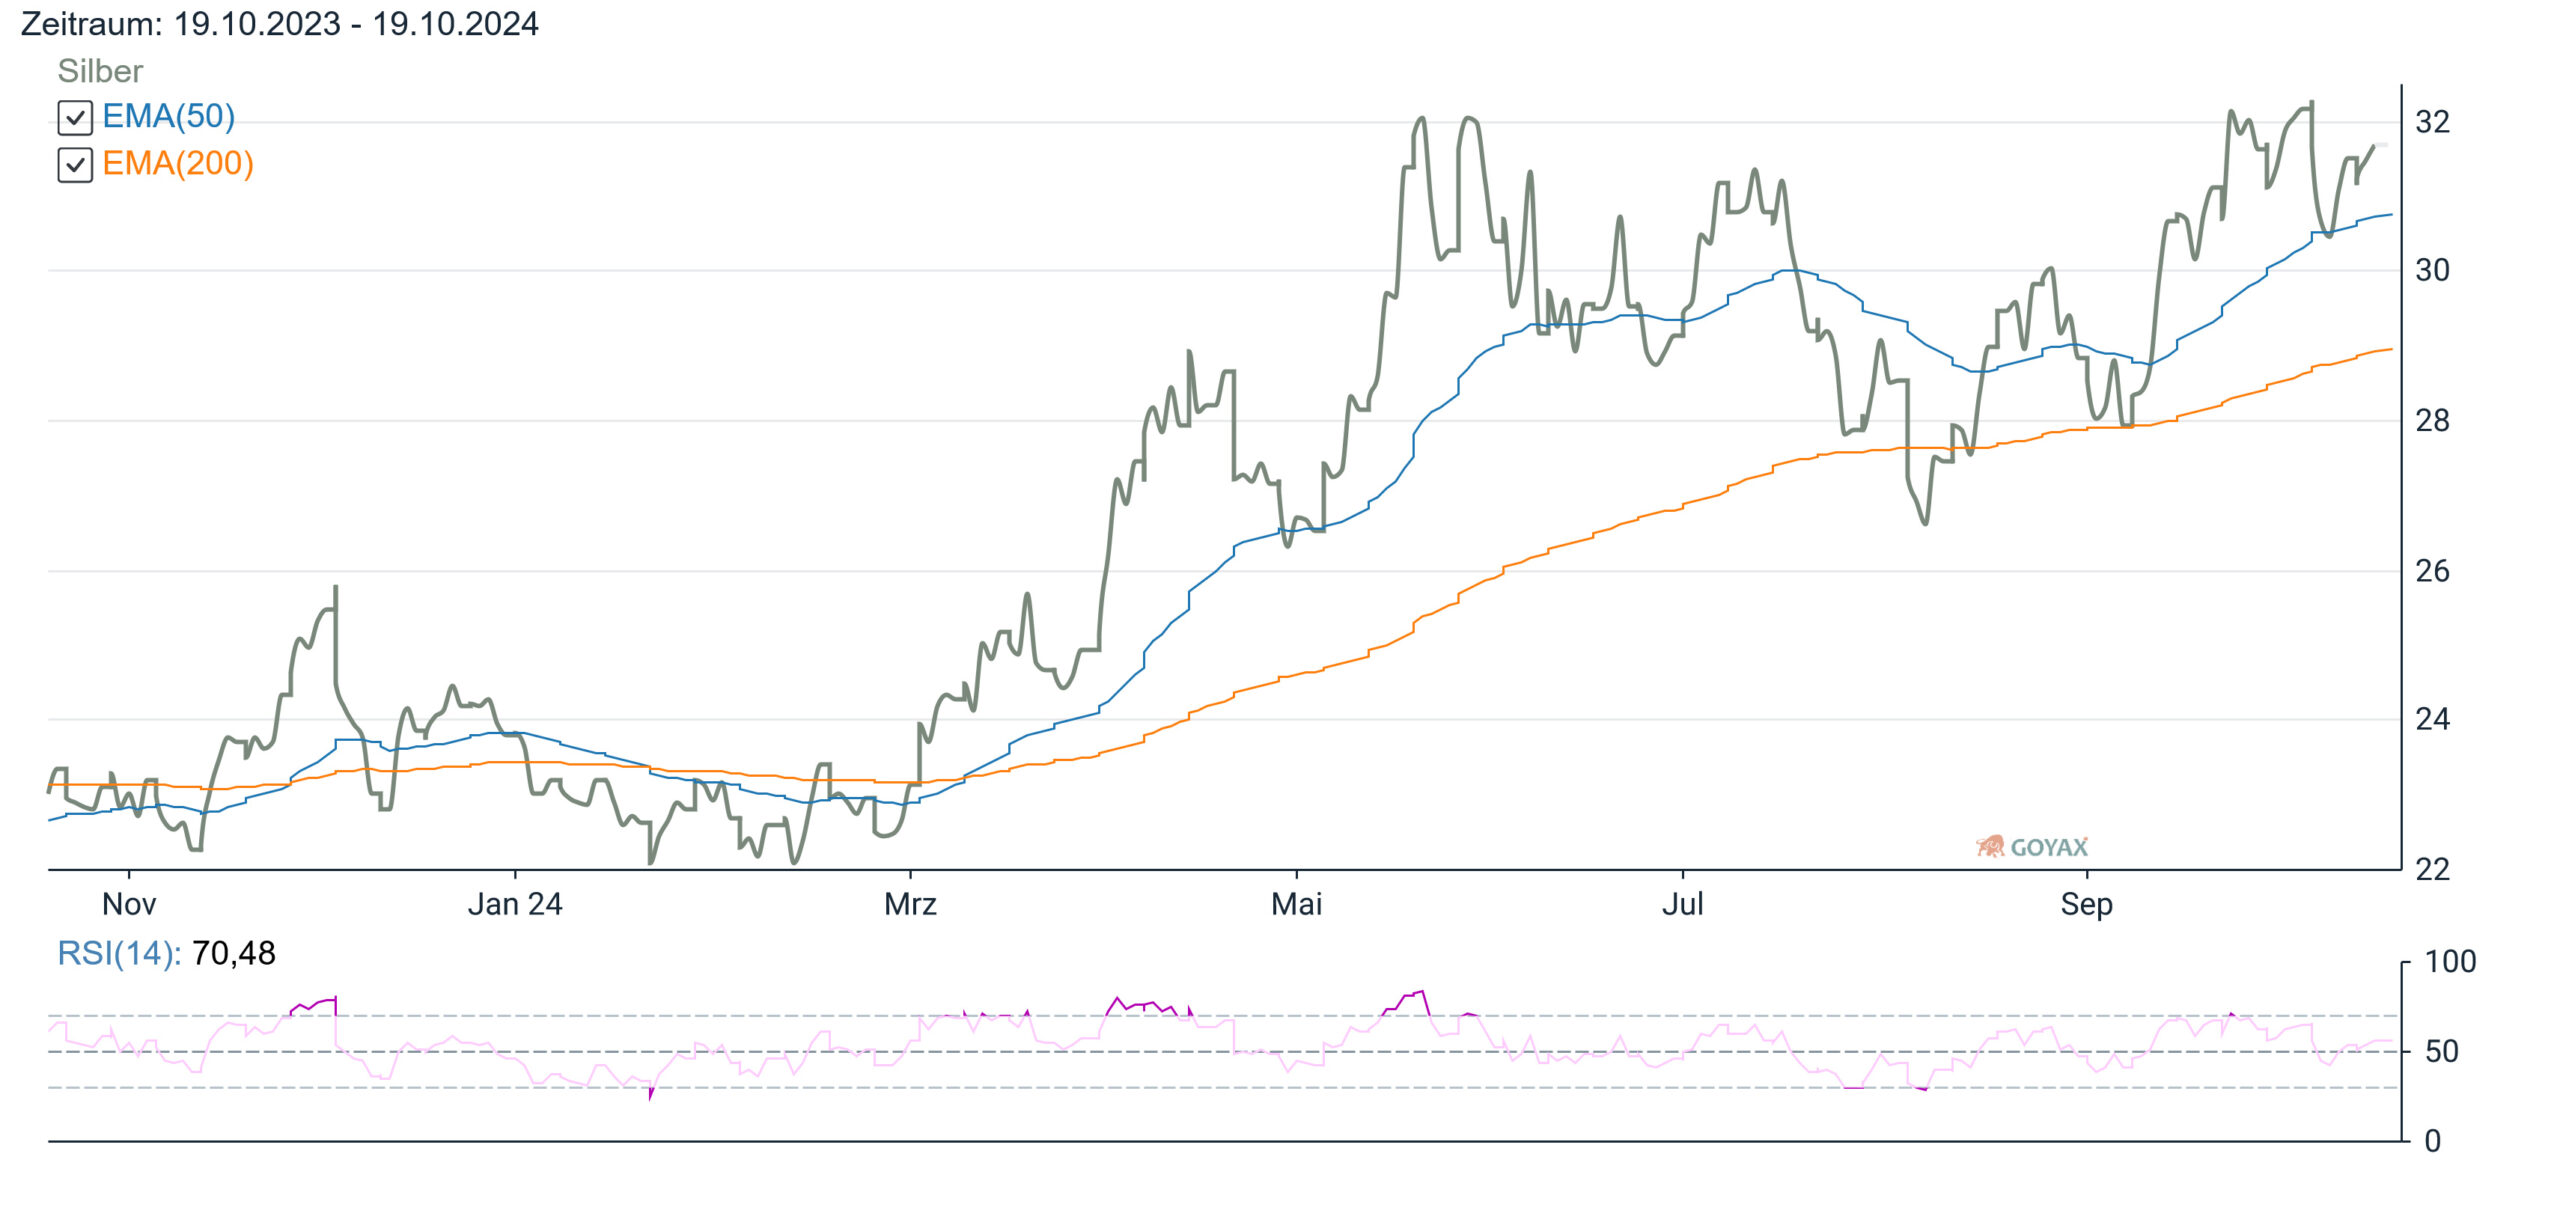Click the RSI value 70,48

point(233,954)
